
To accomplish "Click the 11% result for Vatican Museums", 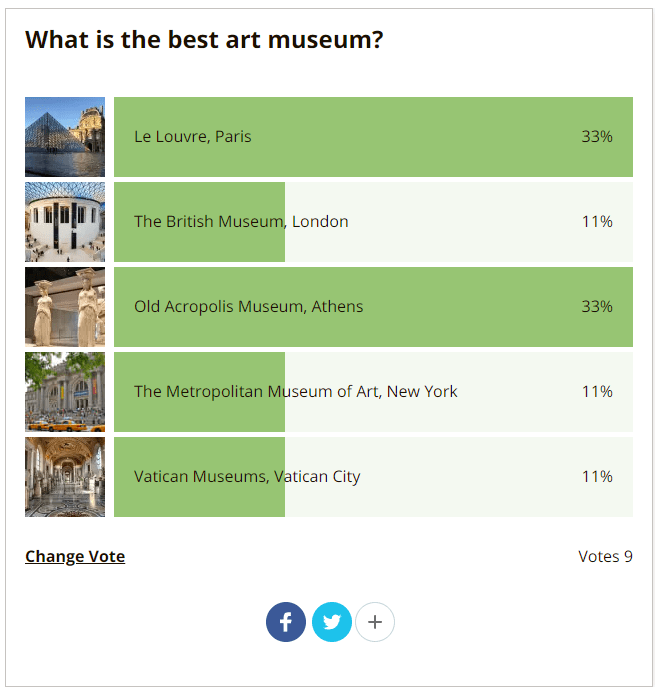I will coord(597,476).
